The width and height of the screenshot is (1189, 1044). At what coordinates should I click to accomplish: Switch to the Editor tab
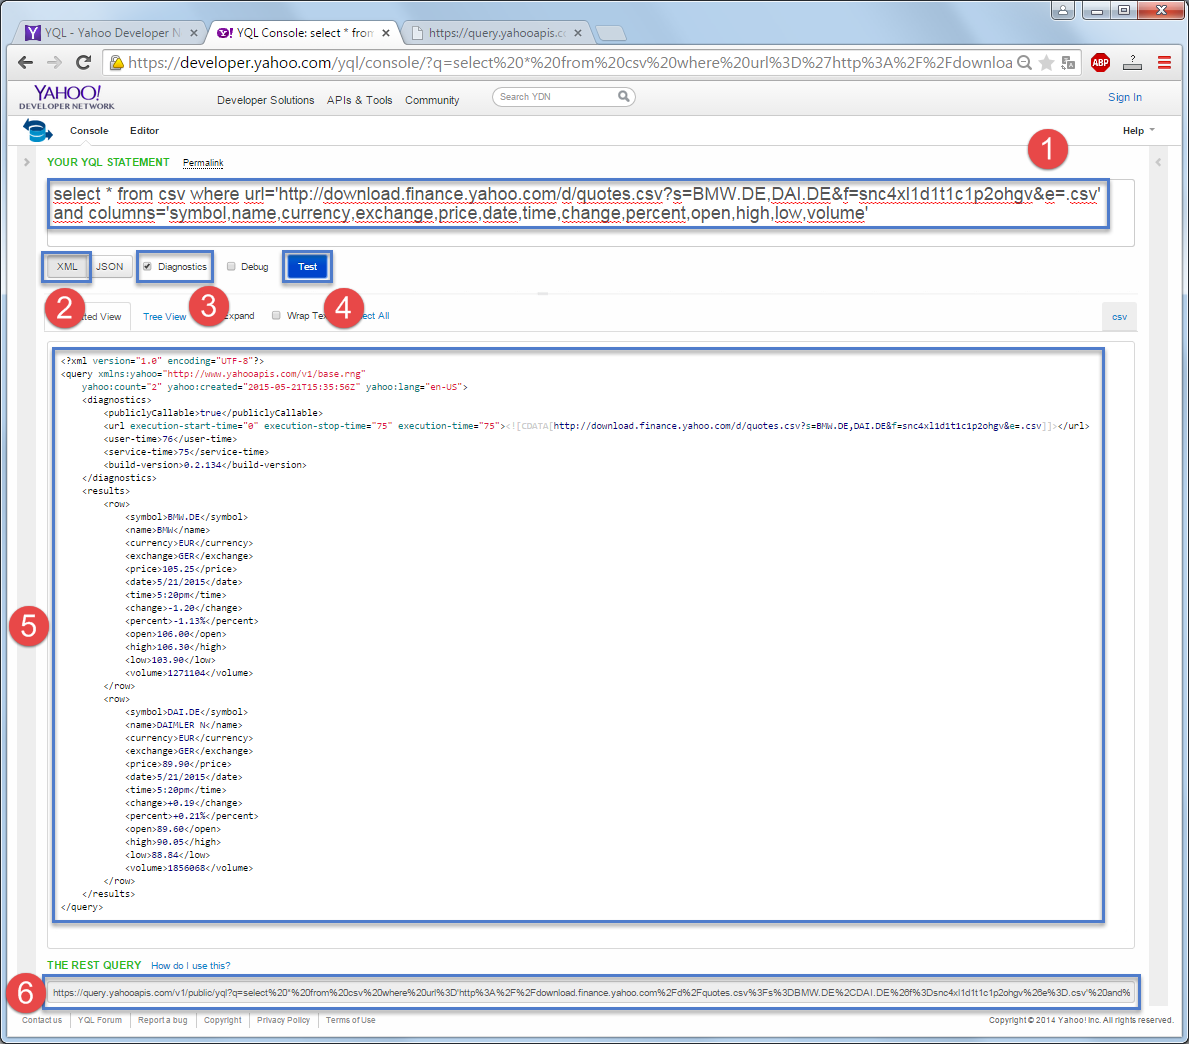click(144, 130)
